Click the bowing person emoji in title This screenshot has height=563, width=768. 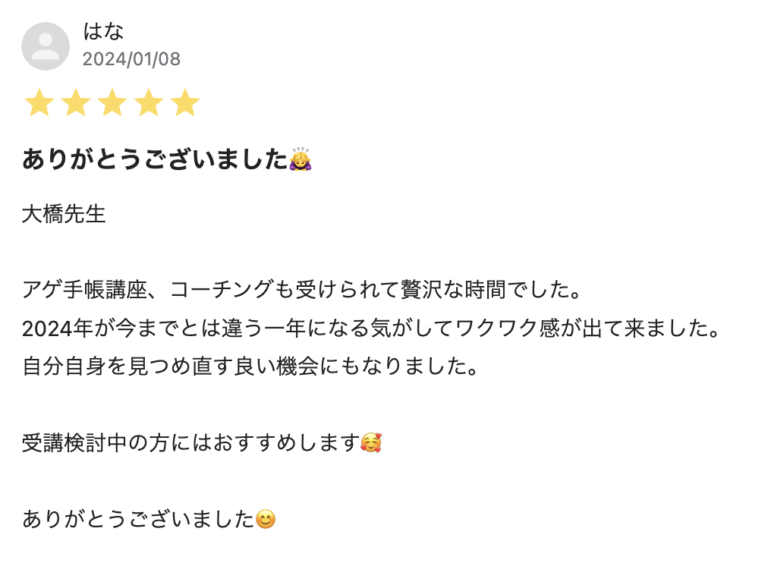(302, 159)
